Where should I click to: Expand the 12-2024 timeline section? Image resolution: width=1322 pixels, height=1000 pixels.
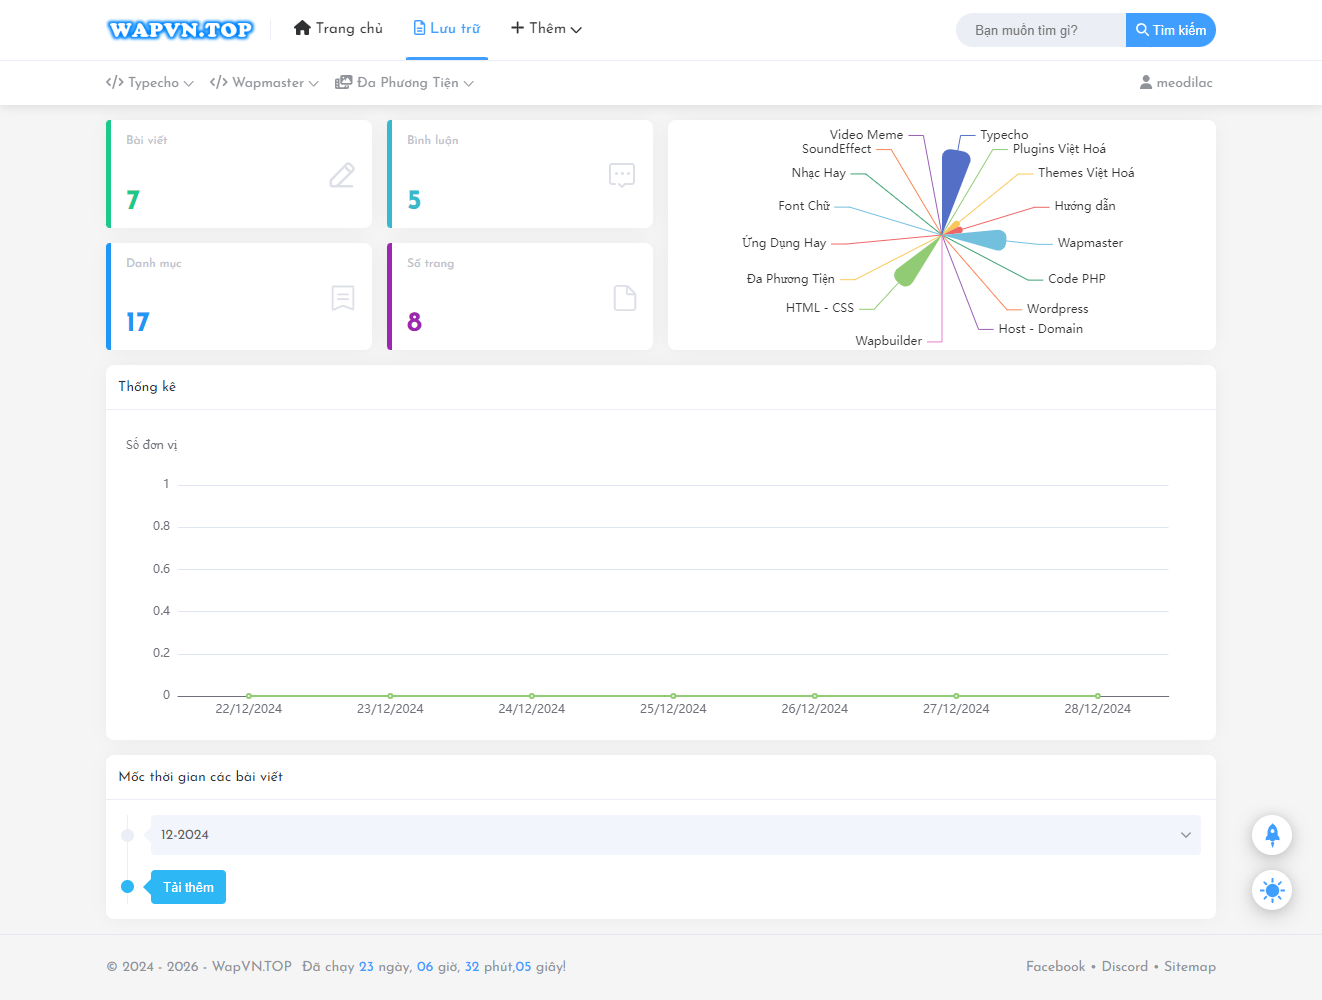(x=676, y=835)
